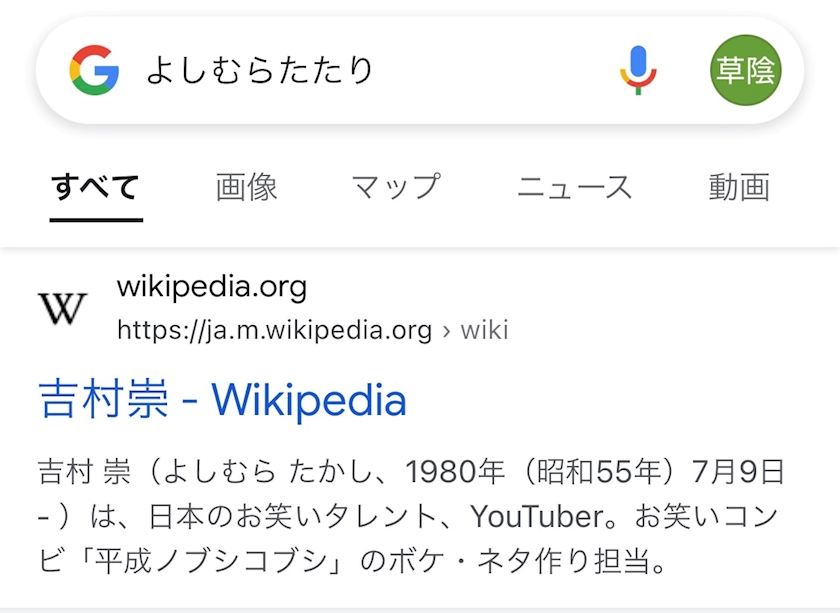Click the wikipedia.org site name
The image size is (840, 613).
(212, 288)
